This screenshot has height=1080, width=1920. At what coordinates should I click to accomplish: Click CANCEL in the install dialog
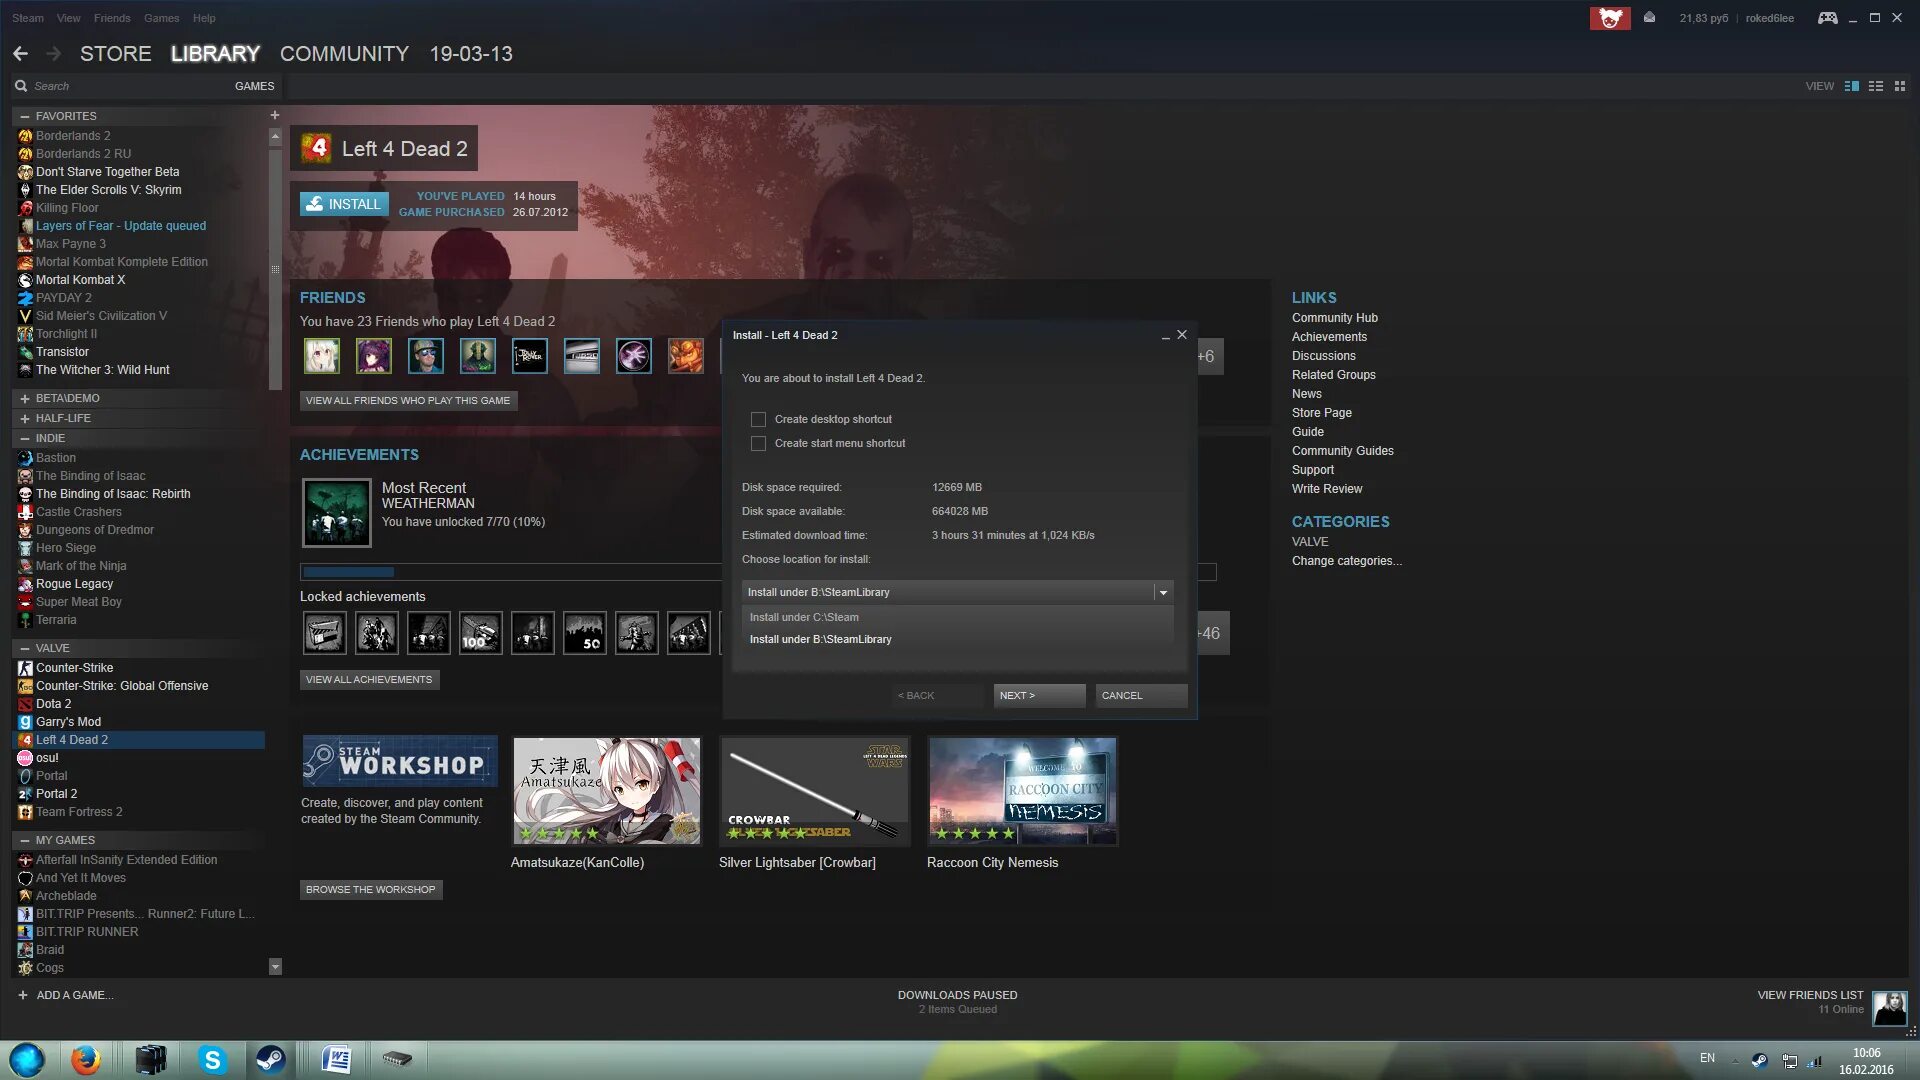pyautogui.click(x=1141, y=696)
